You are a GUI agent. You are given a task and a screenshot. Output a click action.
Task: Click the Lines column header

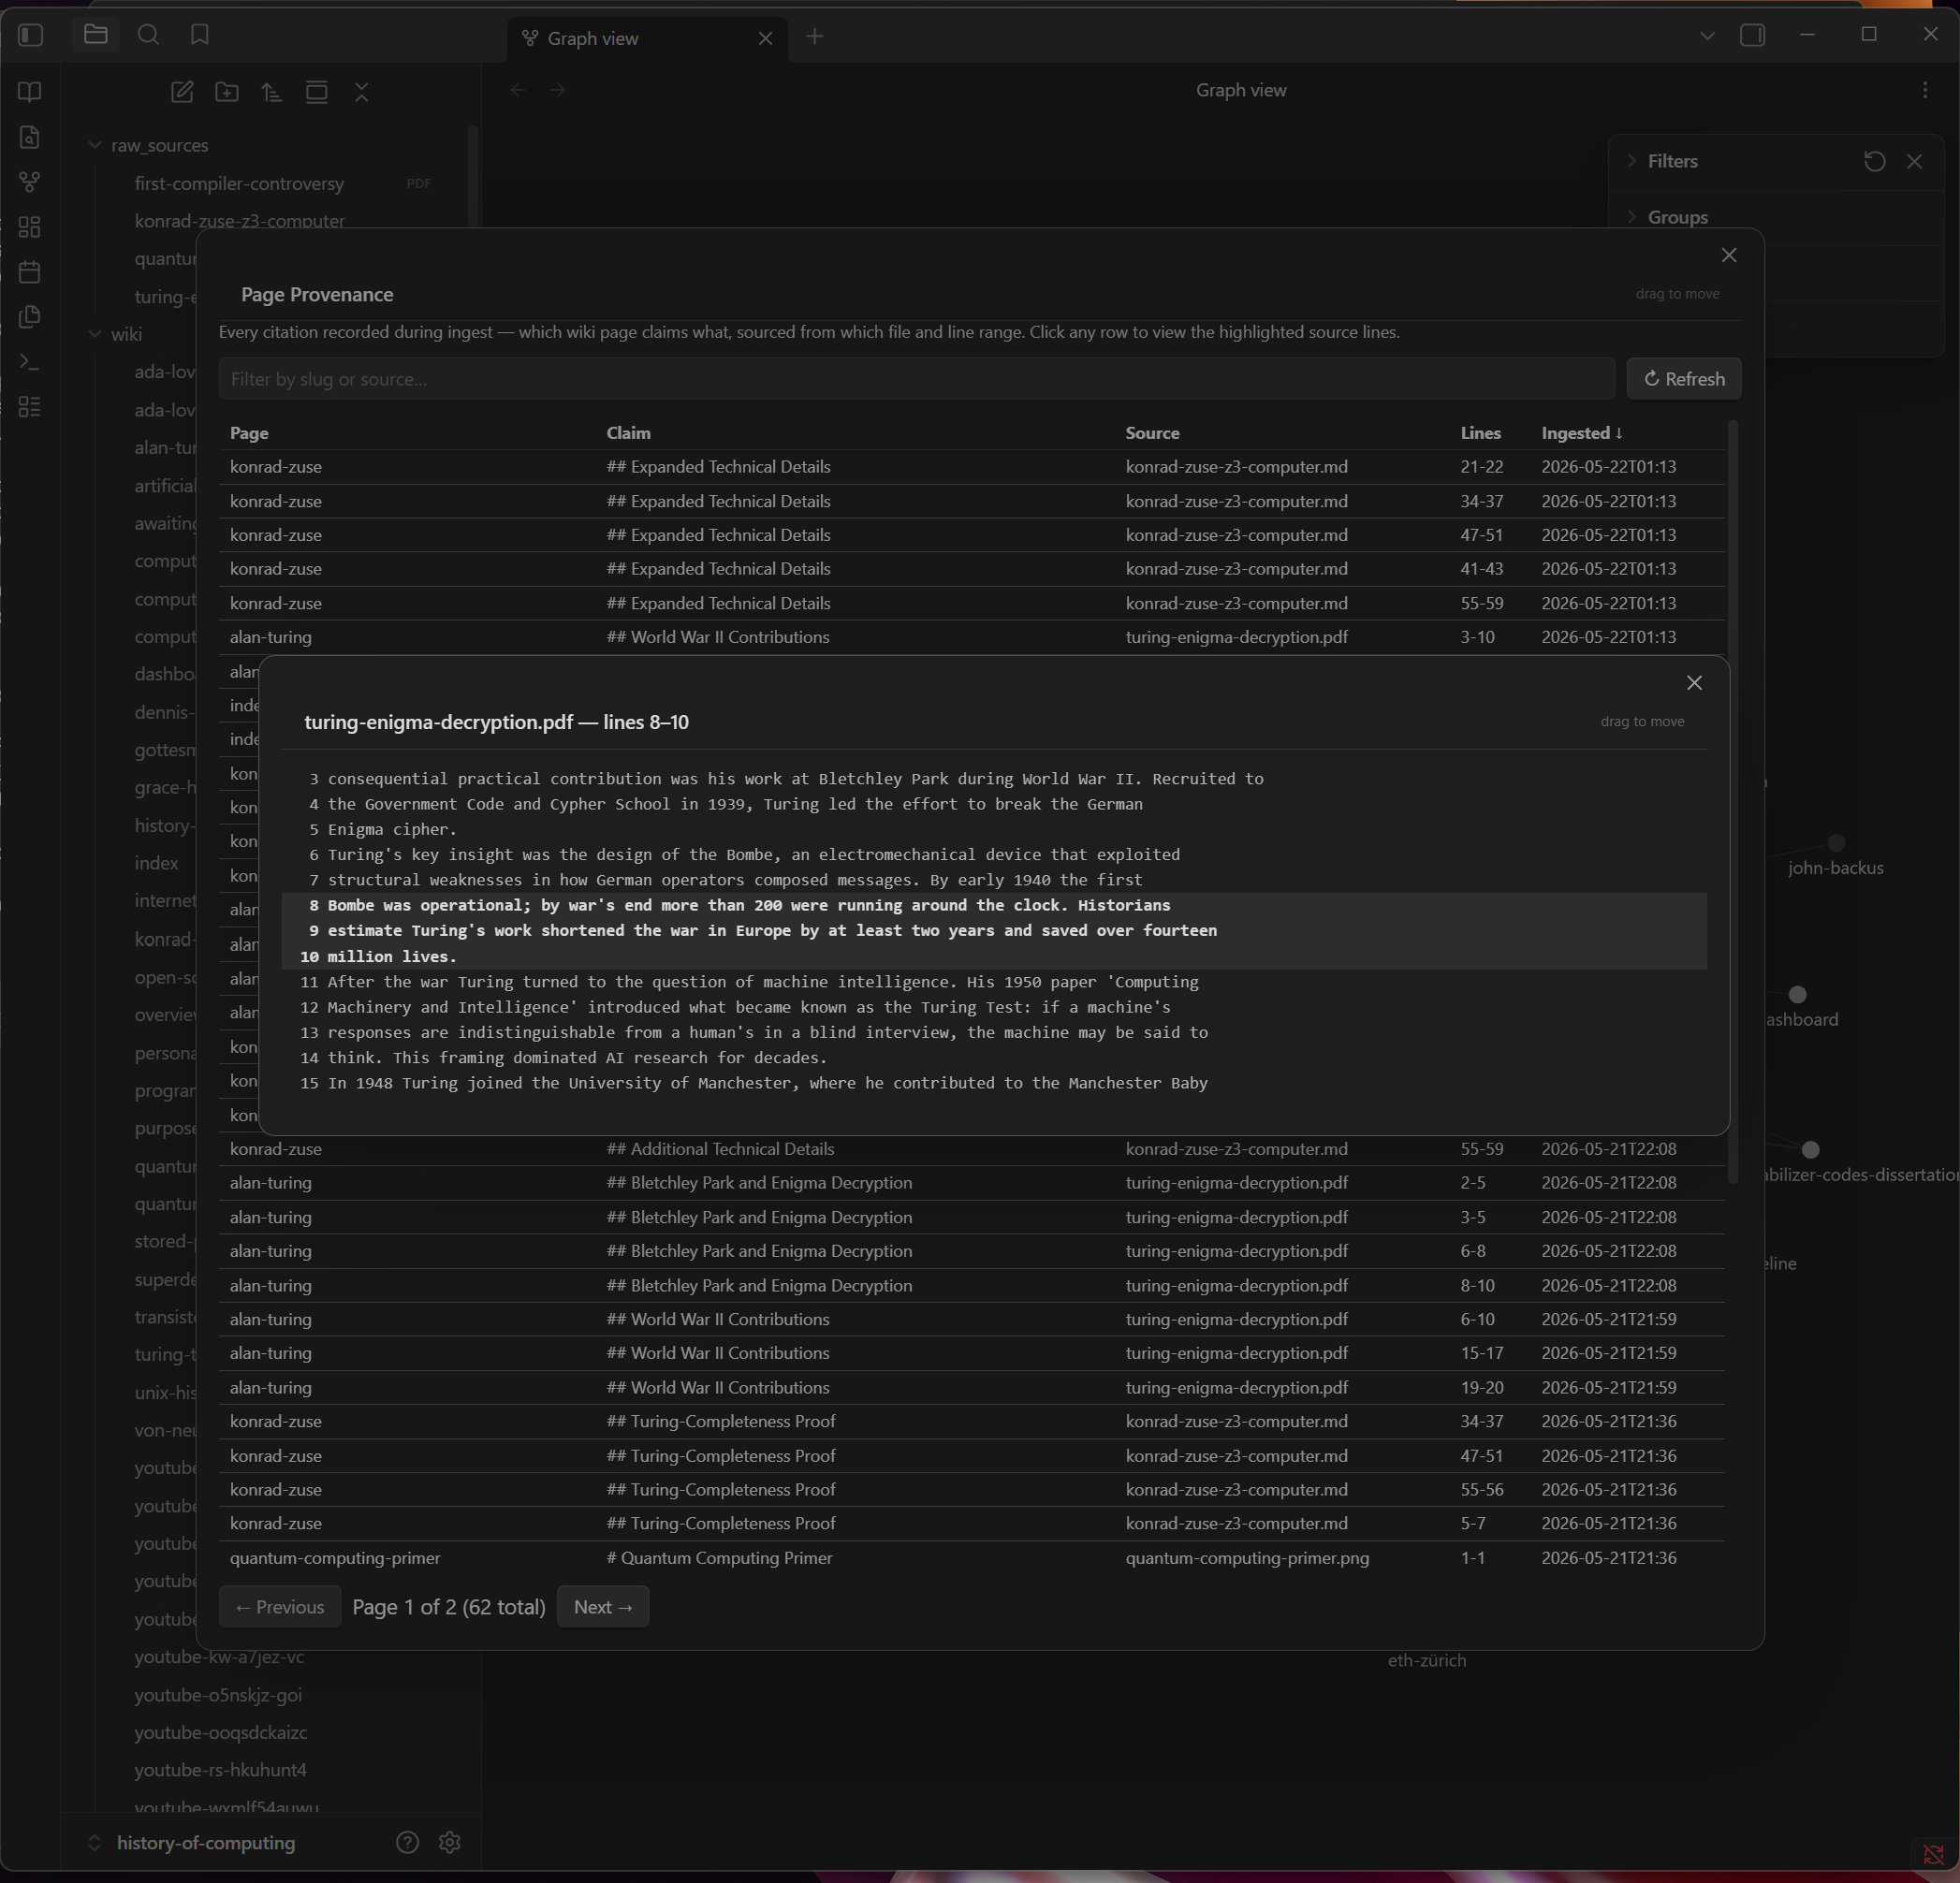[1480, 433]
